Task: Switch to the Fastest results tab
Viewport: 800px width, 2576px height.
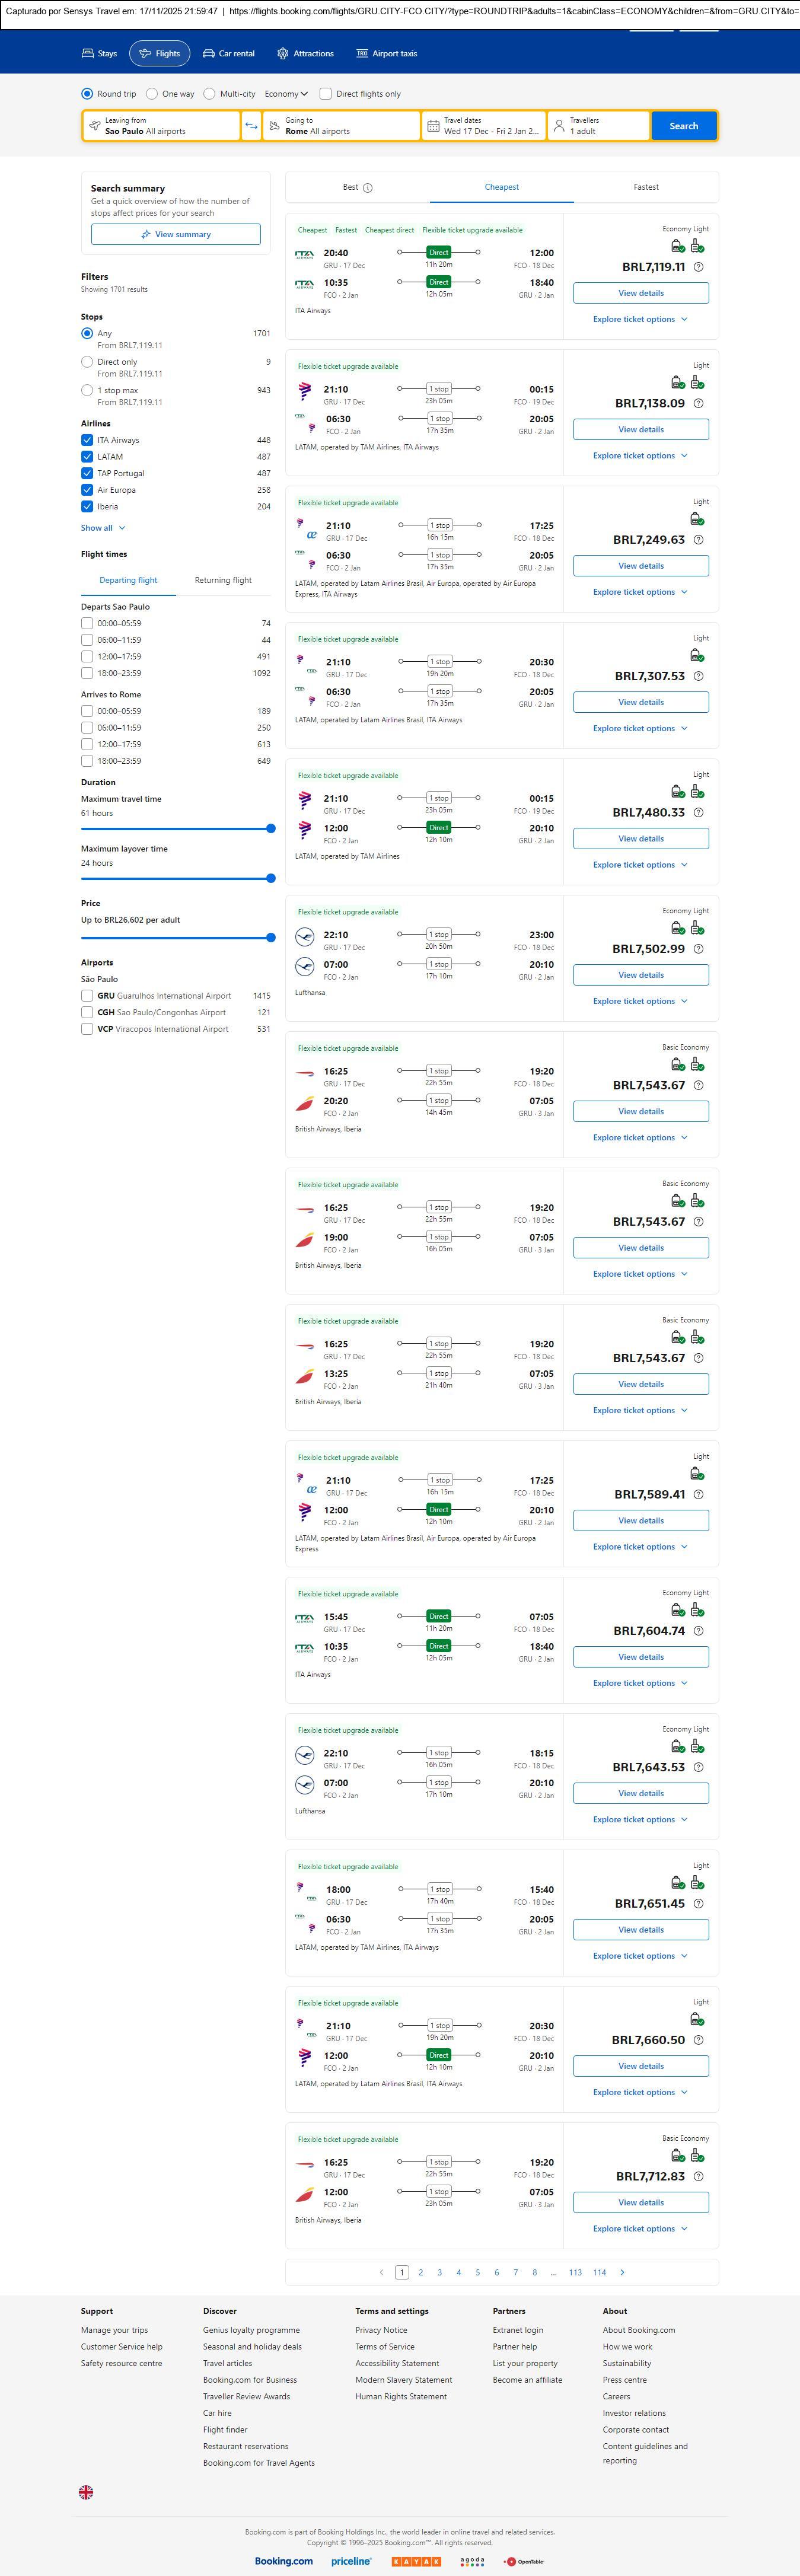Action: [645, 187]
